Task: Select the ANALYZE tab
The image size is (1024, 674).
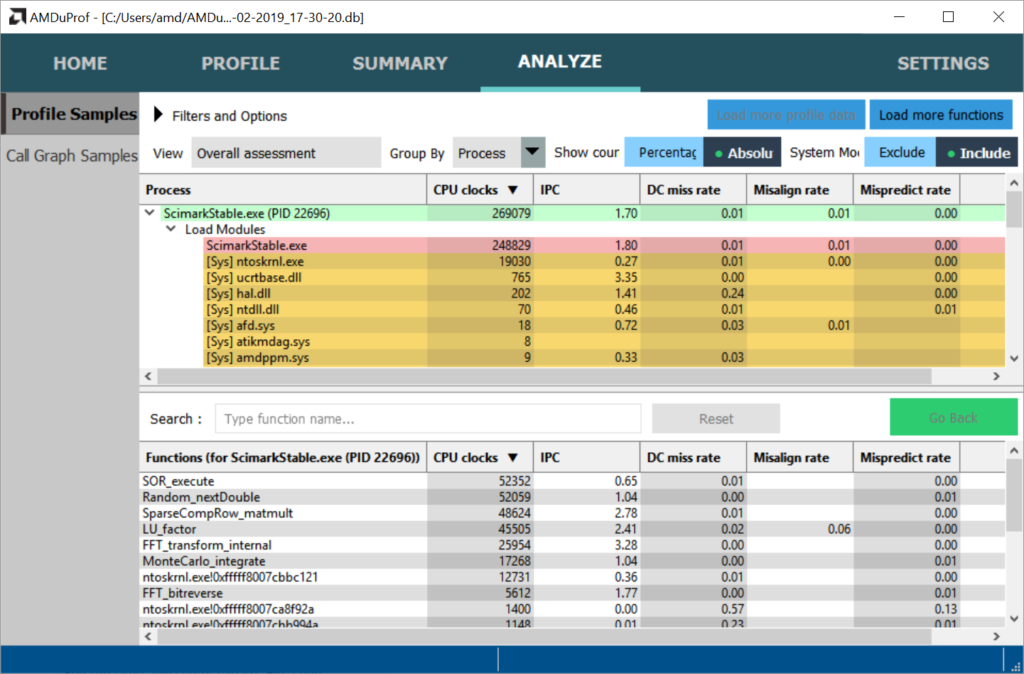Action: pyautogui.click(x=560, y=62)
